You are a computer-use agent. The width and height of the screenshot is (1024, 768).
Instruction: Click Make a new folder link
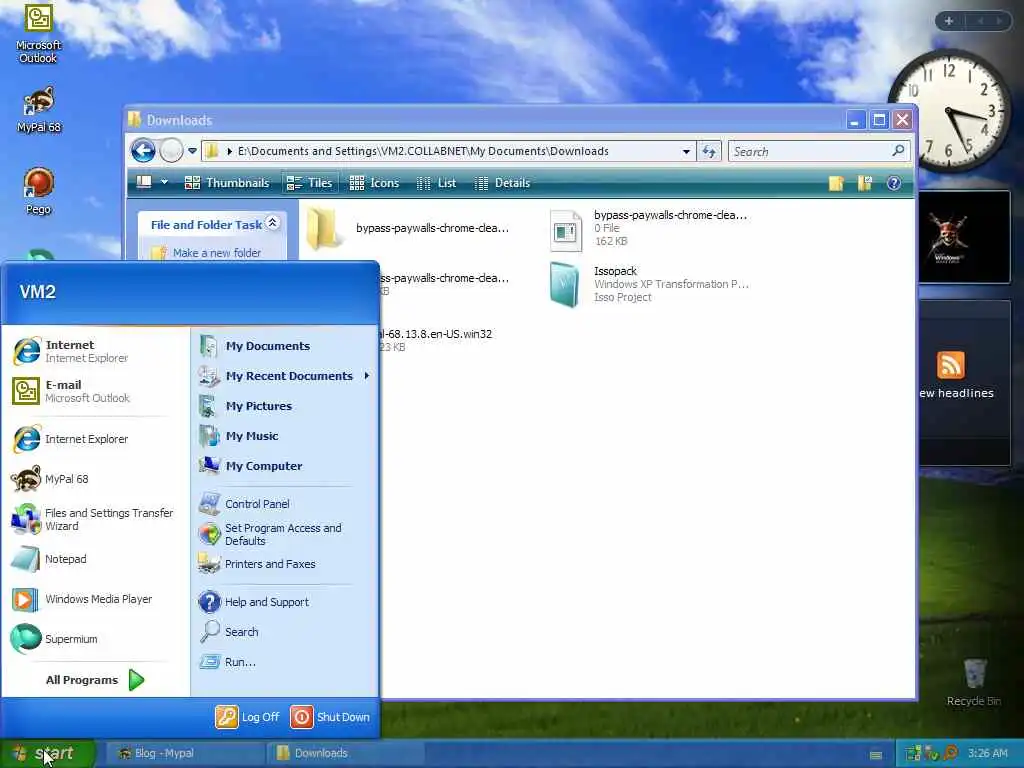(217, 253)
